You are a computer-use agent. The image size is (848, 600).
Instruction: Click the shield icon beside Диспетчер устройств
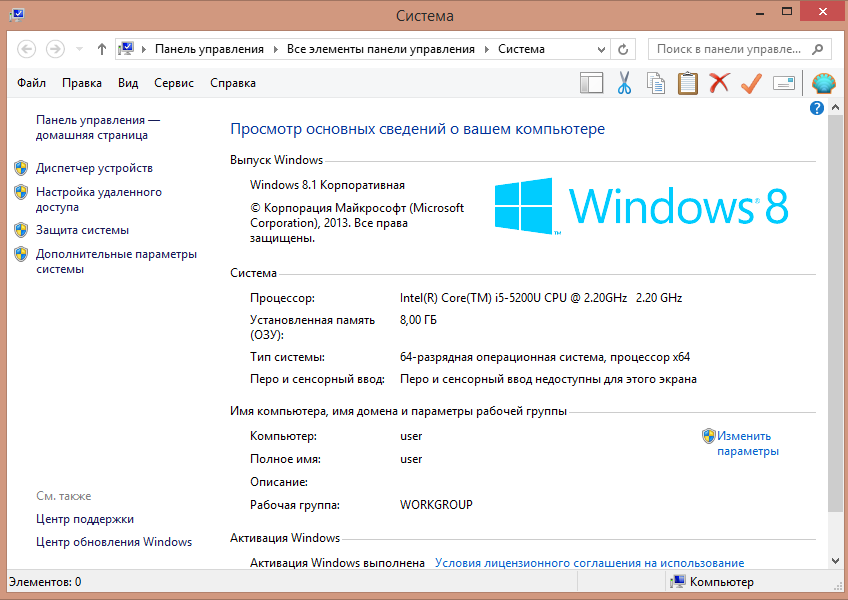point(21,168)
